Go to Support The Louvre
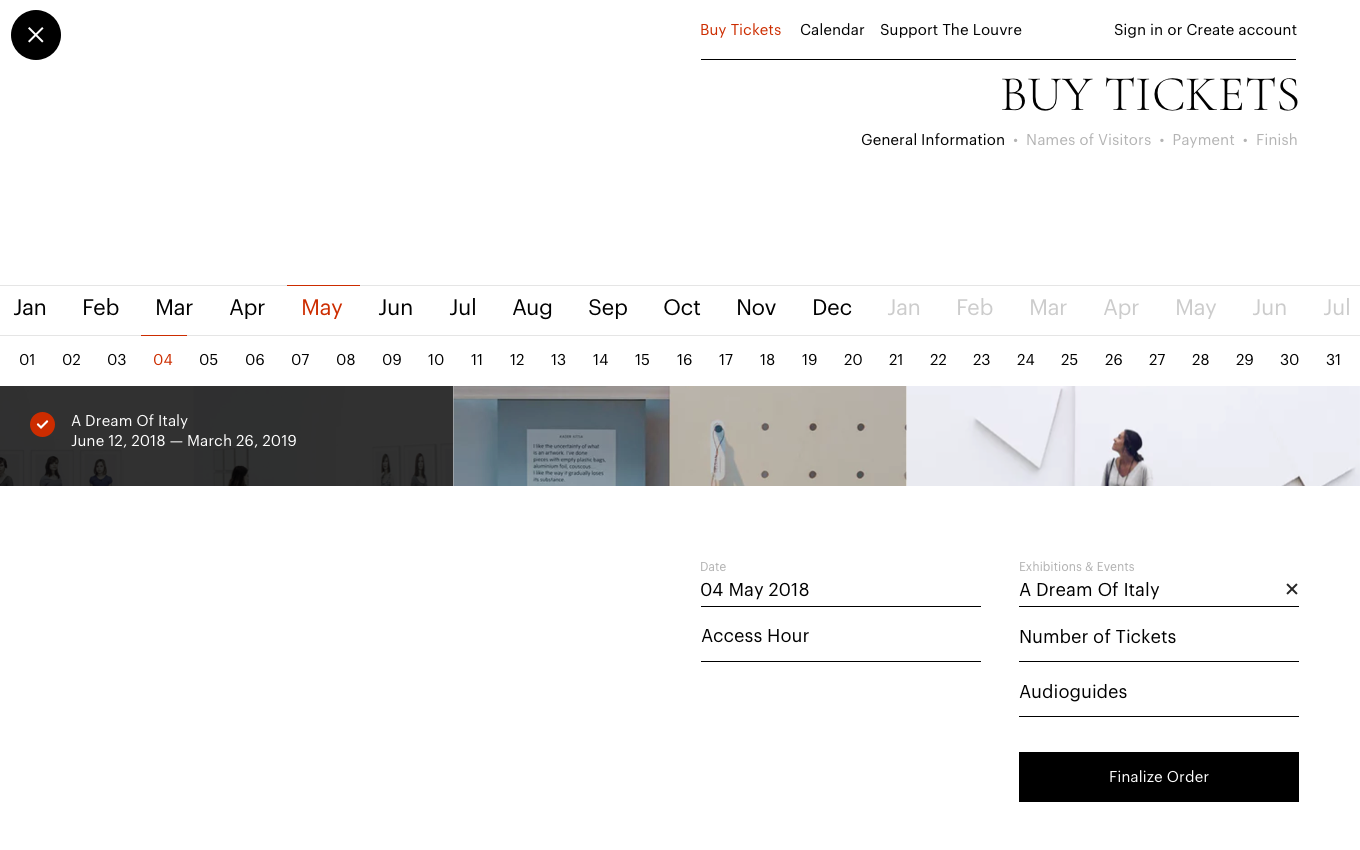This screenshot has width=1360, height=850. tap(950, 30)
